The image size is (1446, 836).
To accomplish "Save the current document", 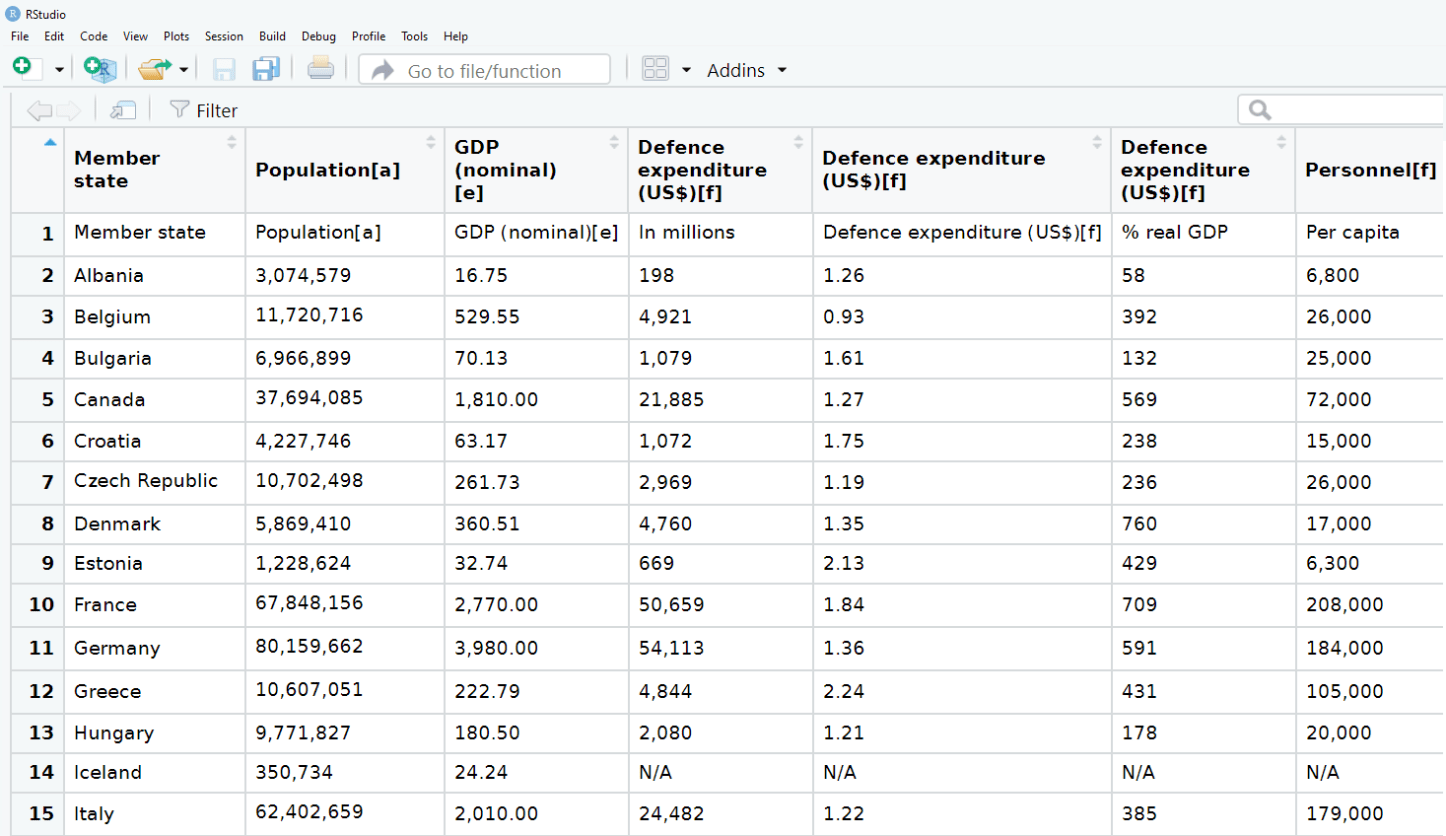I will [225, 69].
